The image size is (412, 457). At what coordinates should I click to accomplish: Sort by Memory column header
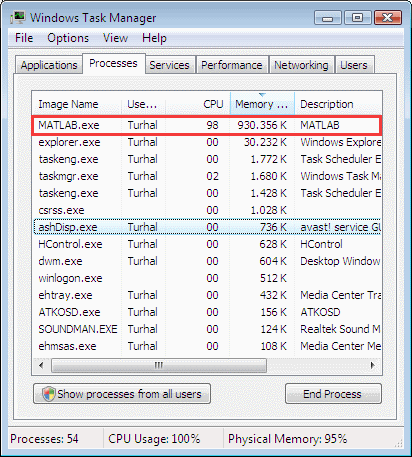[x=262, y=104]
